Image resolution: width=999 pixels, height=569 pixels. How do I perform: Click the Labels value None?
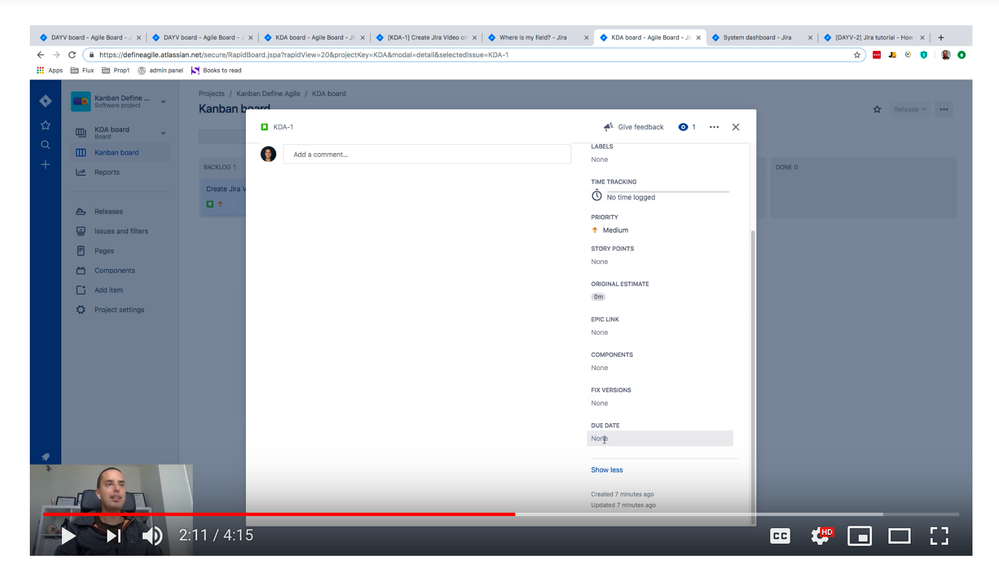(600, 159)
